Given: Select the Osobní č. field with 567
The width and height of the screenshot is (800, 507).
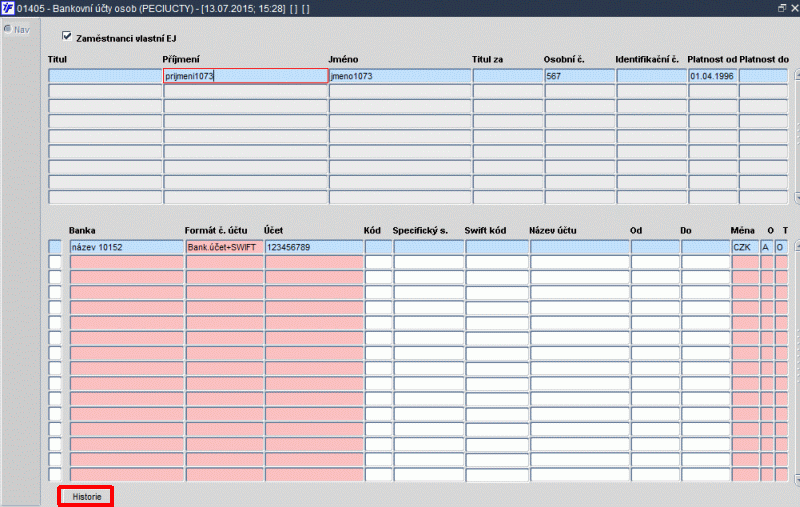Looking at the screenshot, I should (x=579, y=76).
